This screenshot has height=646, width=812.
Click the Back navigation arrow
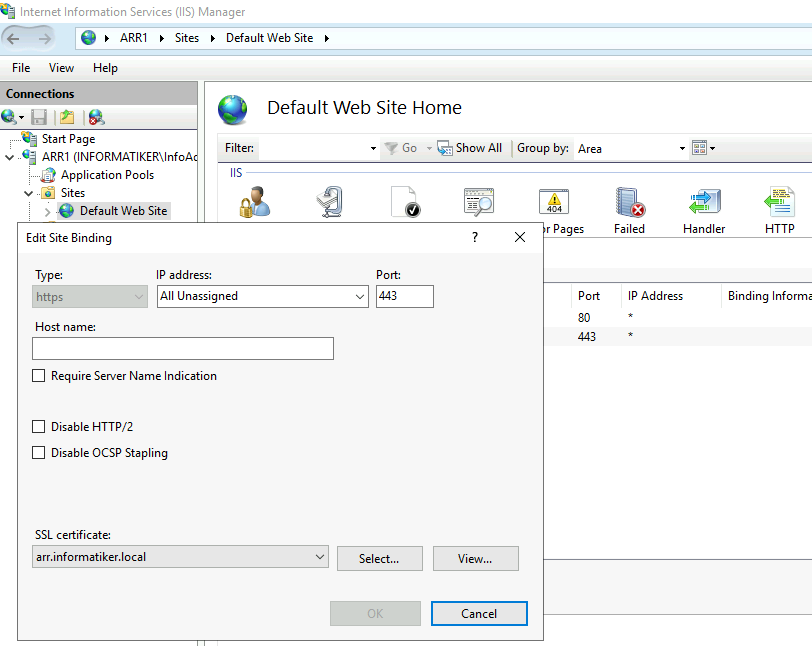point(13,38)
